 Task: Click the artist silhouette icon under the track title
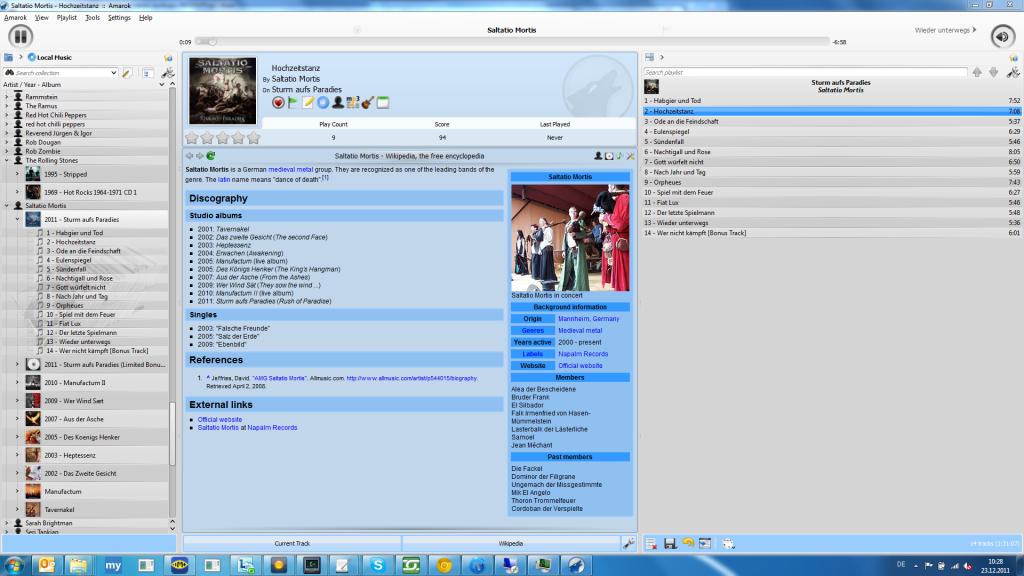tap(338, 103)
